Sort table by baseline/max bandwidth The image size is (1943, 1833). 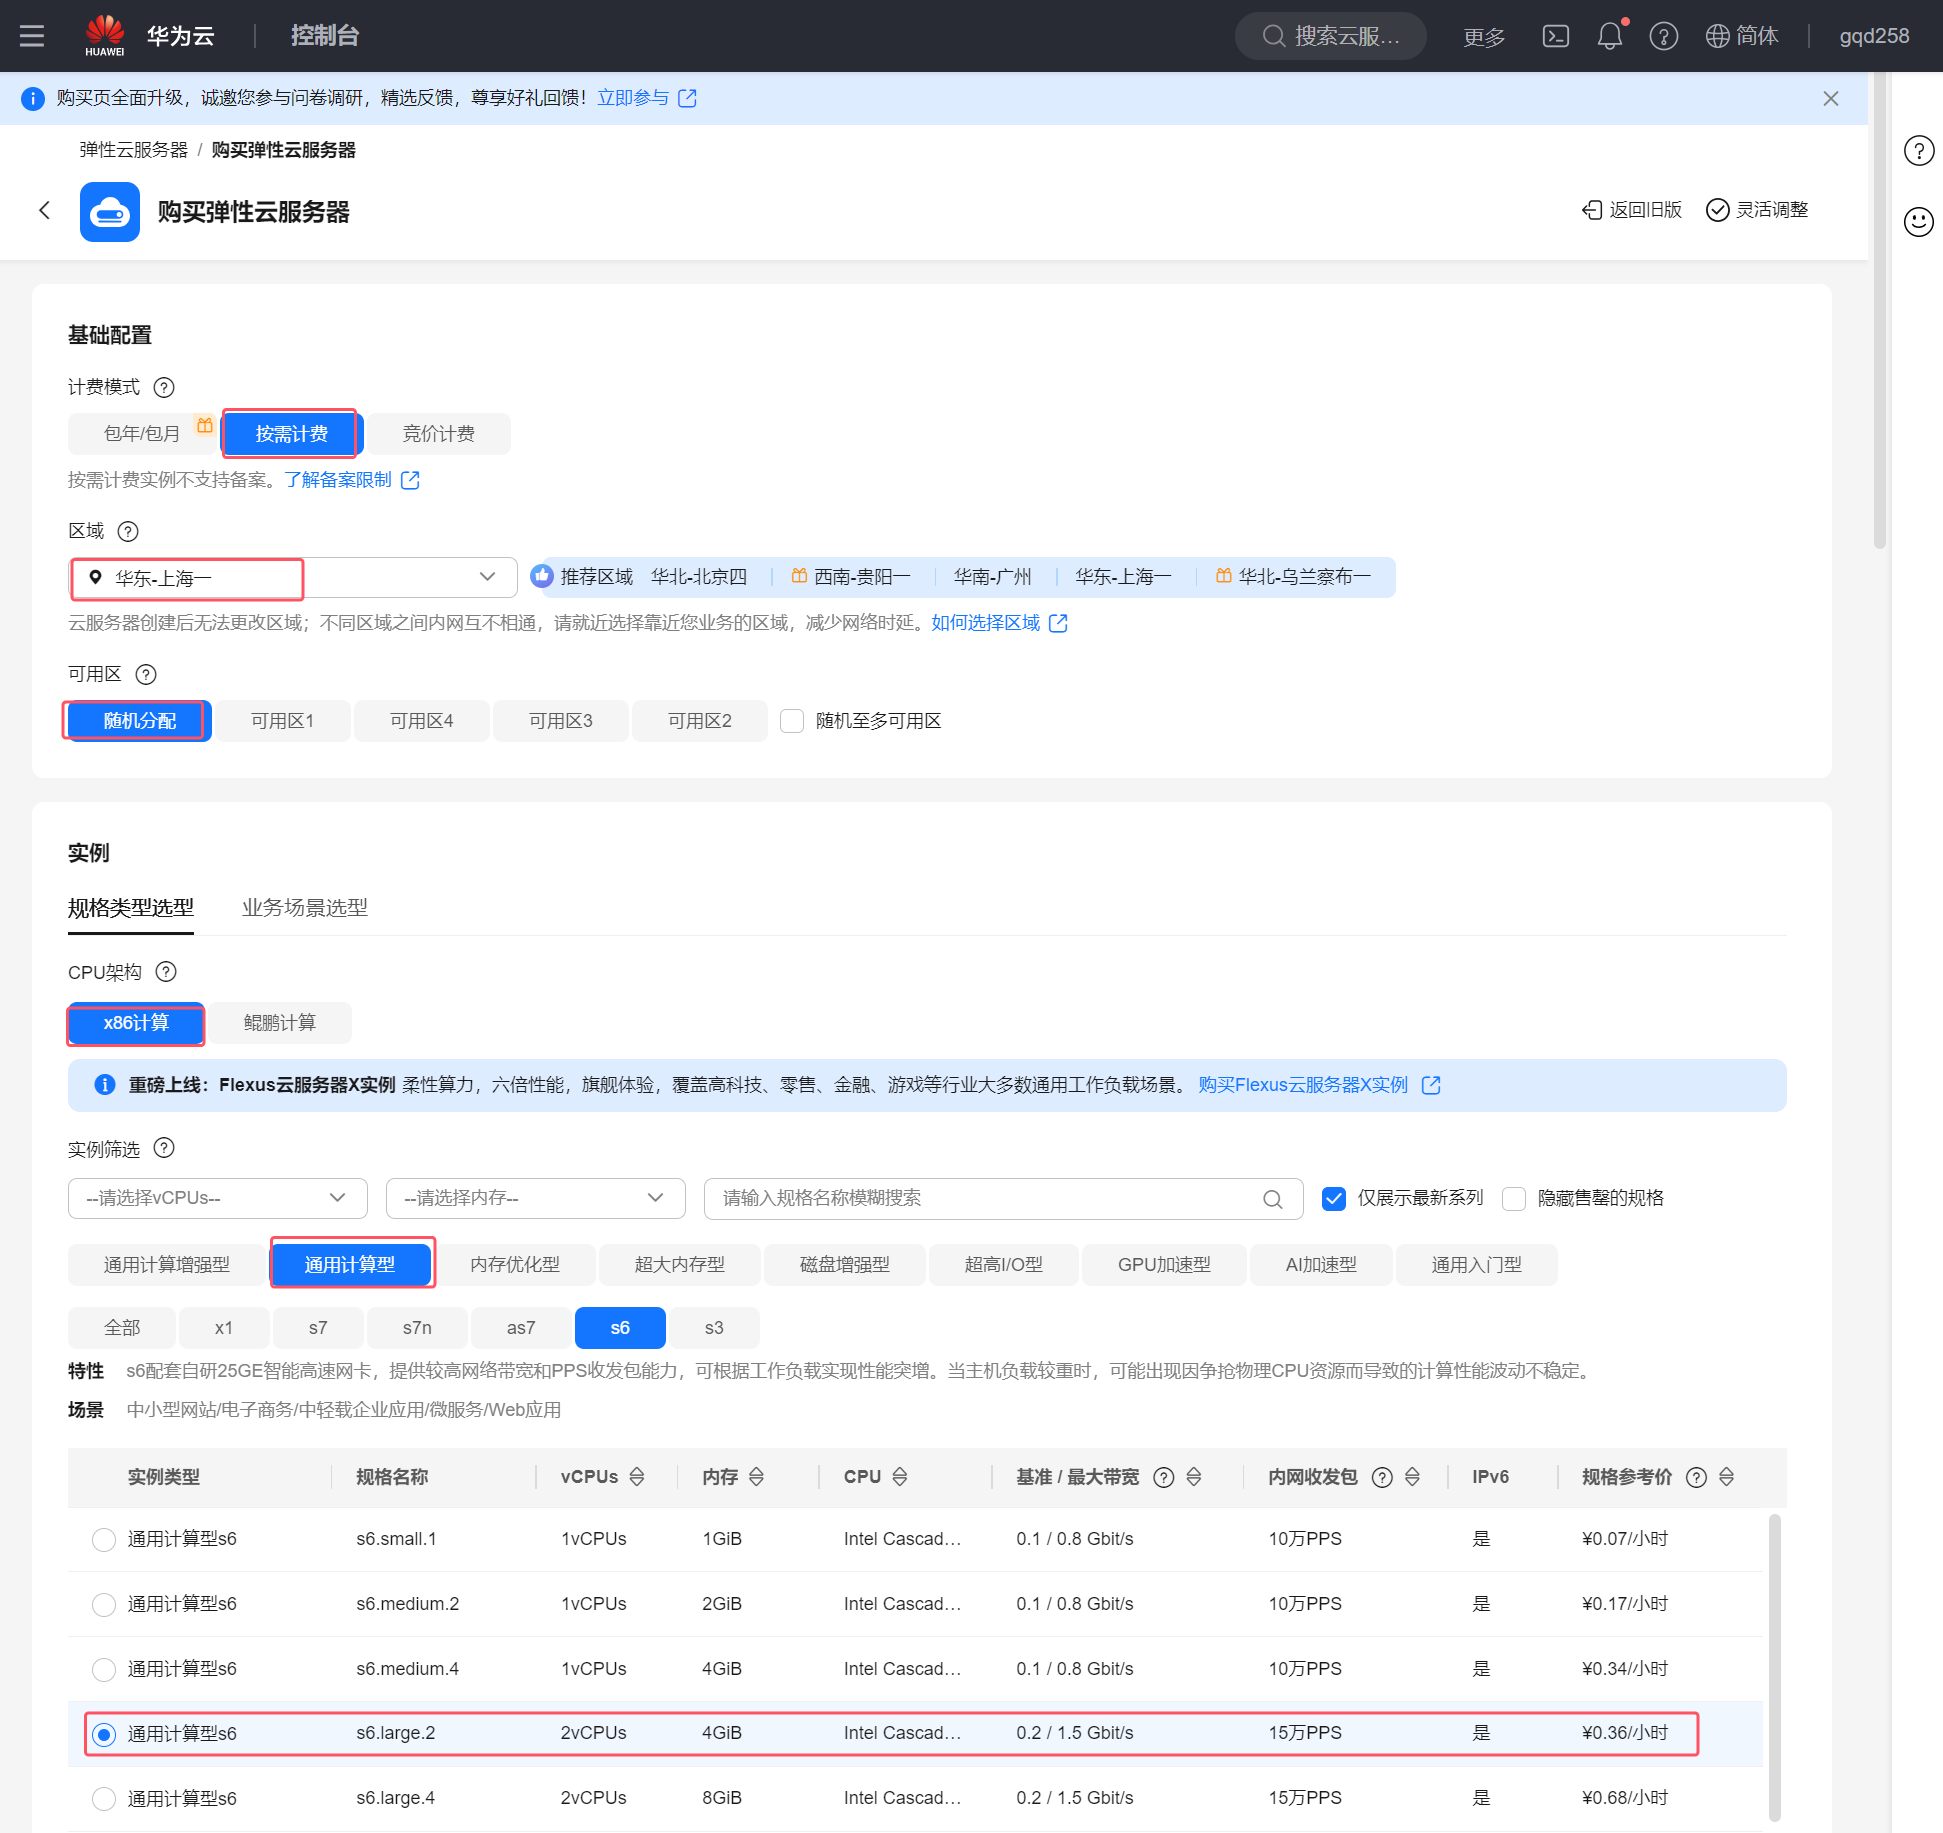[1193, 1477]
